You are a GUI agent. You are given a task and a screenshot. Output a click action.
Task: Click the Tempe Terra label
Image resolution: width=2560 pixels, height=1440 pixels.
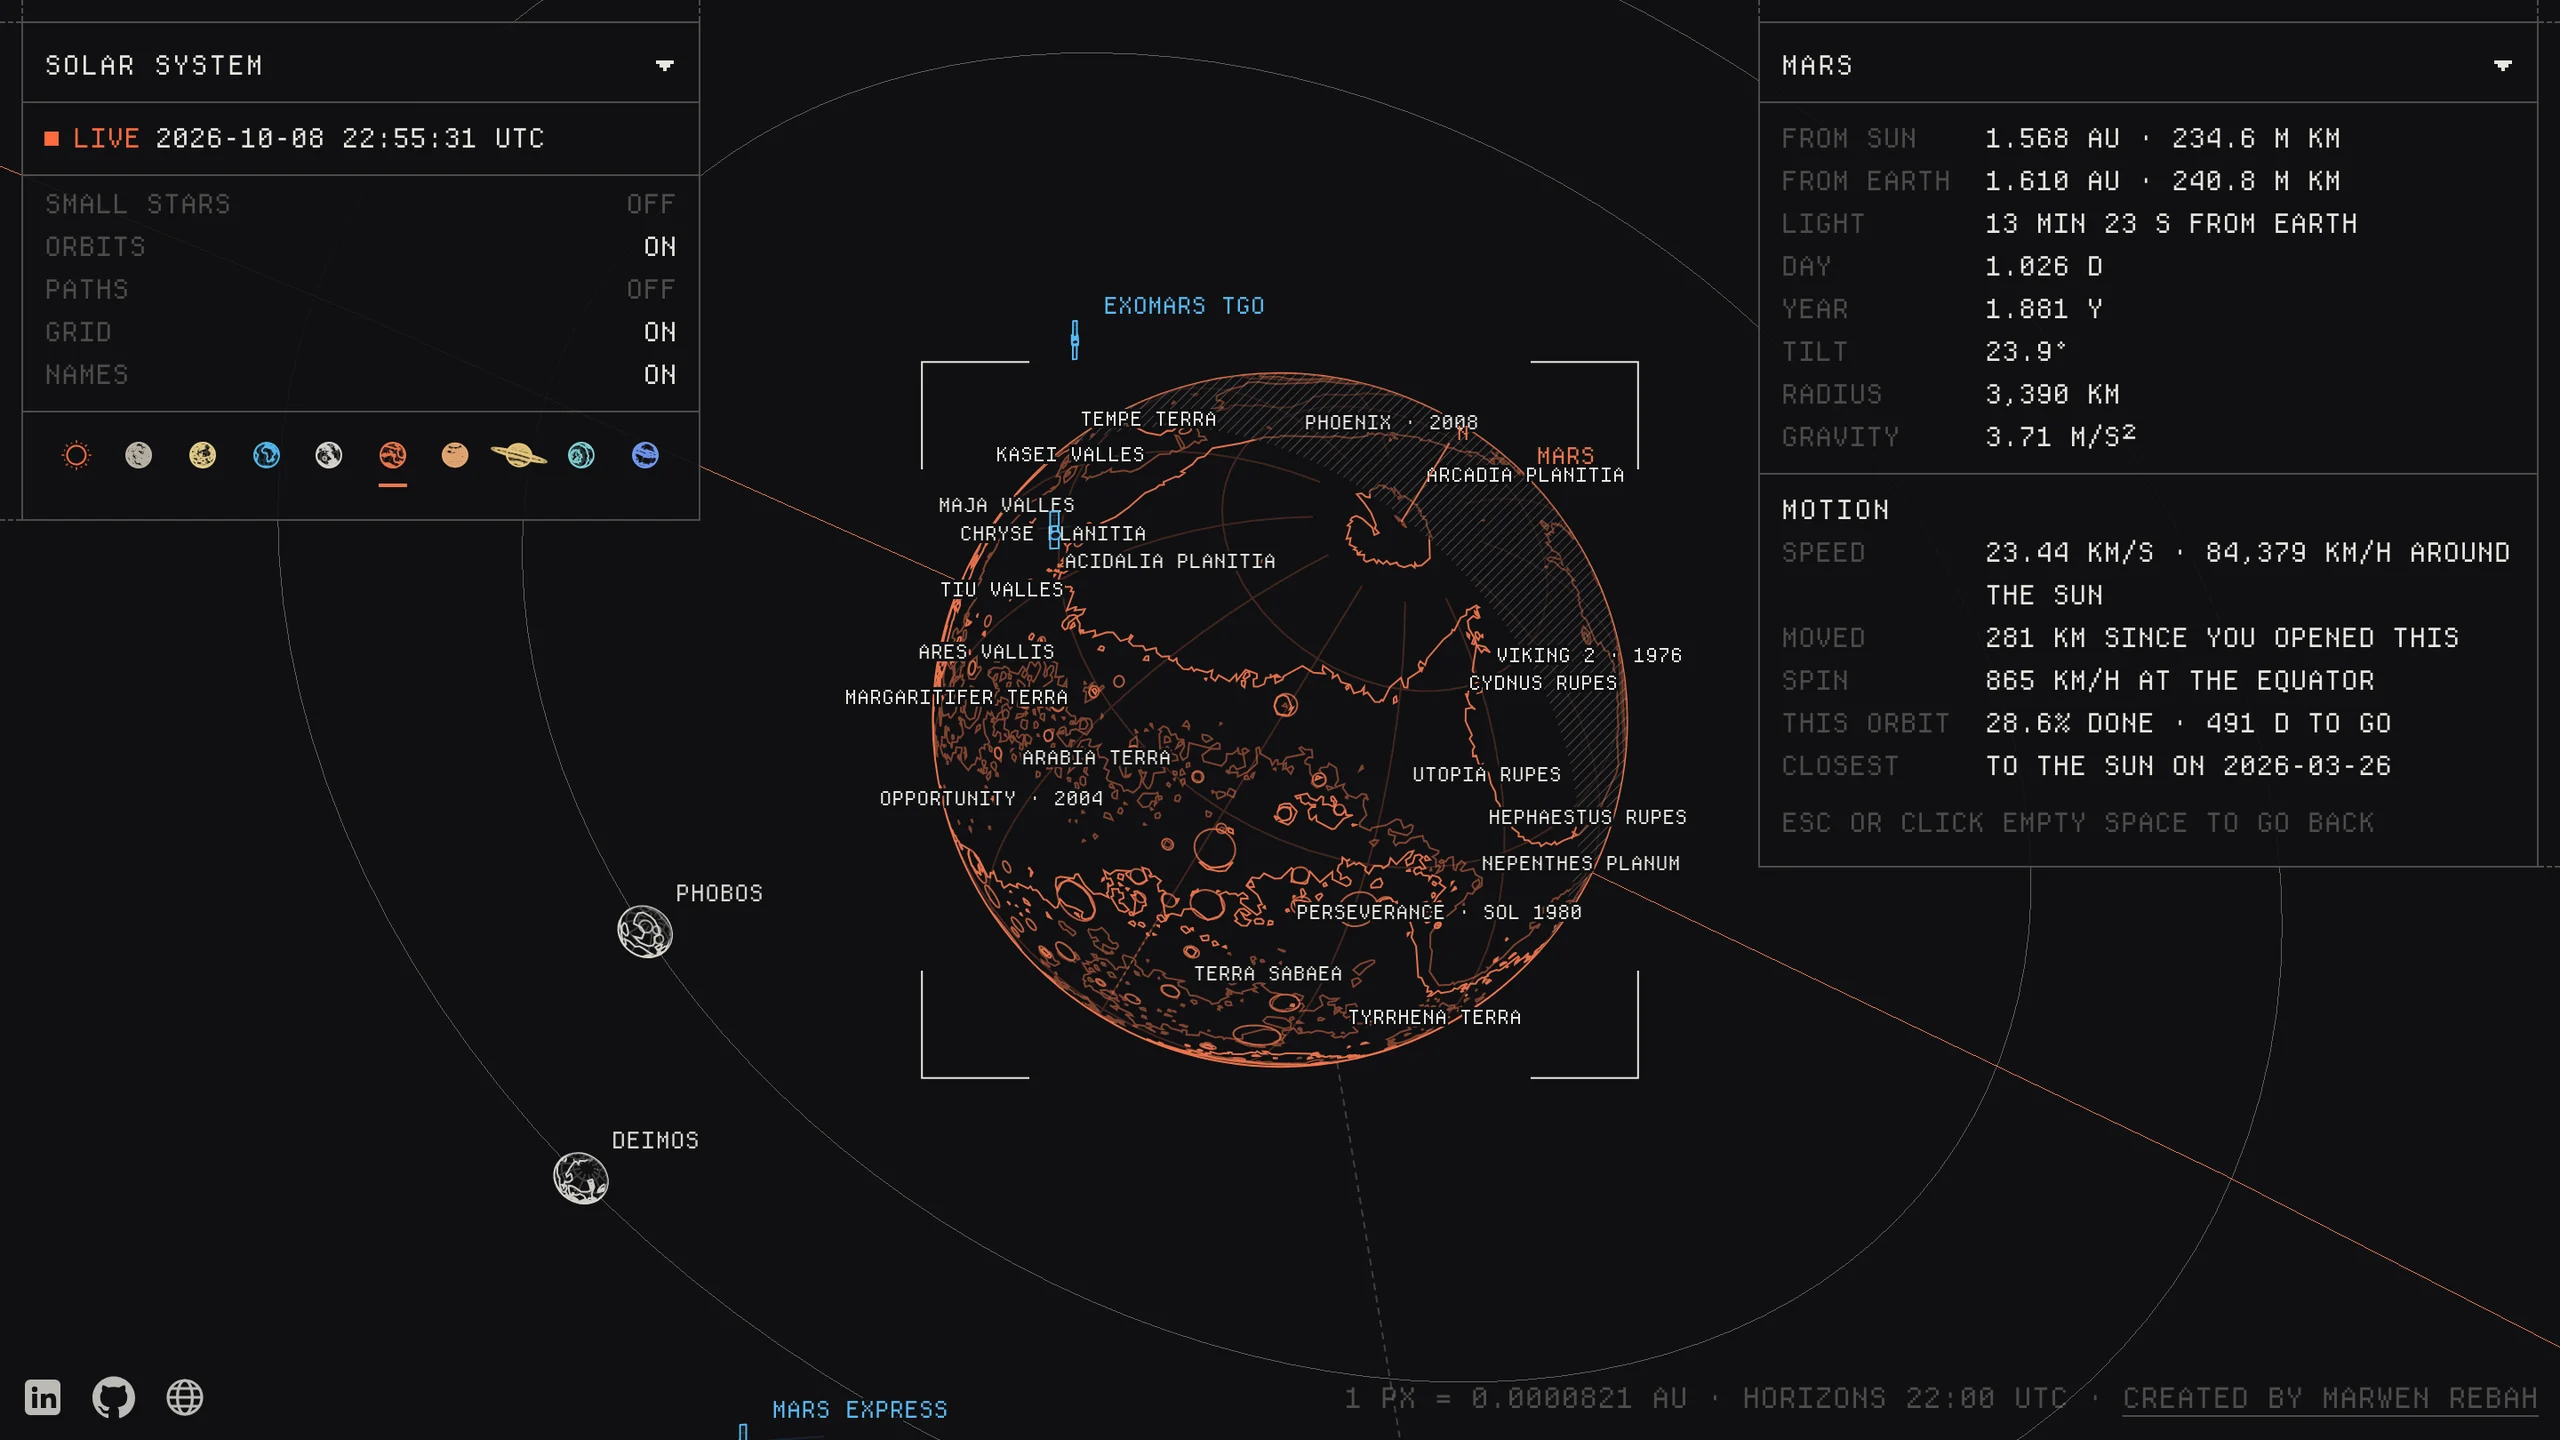pyautogui.click(x=1148, y=419)
